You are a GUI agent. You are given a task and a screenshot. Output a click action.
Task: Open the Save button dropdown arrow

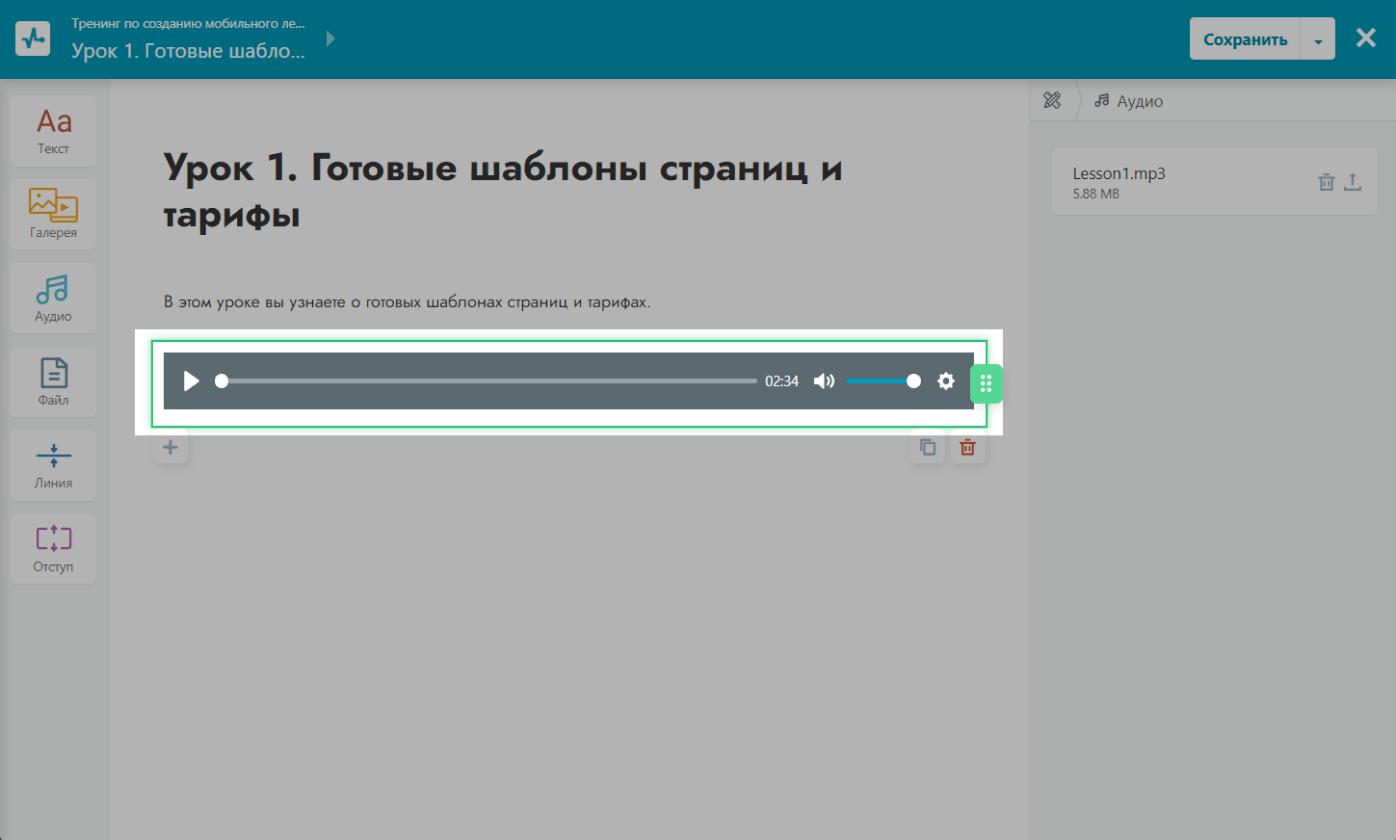point(1318,41)
